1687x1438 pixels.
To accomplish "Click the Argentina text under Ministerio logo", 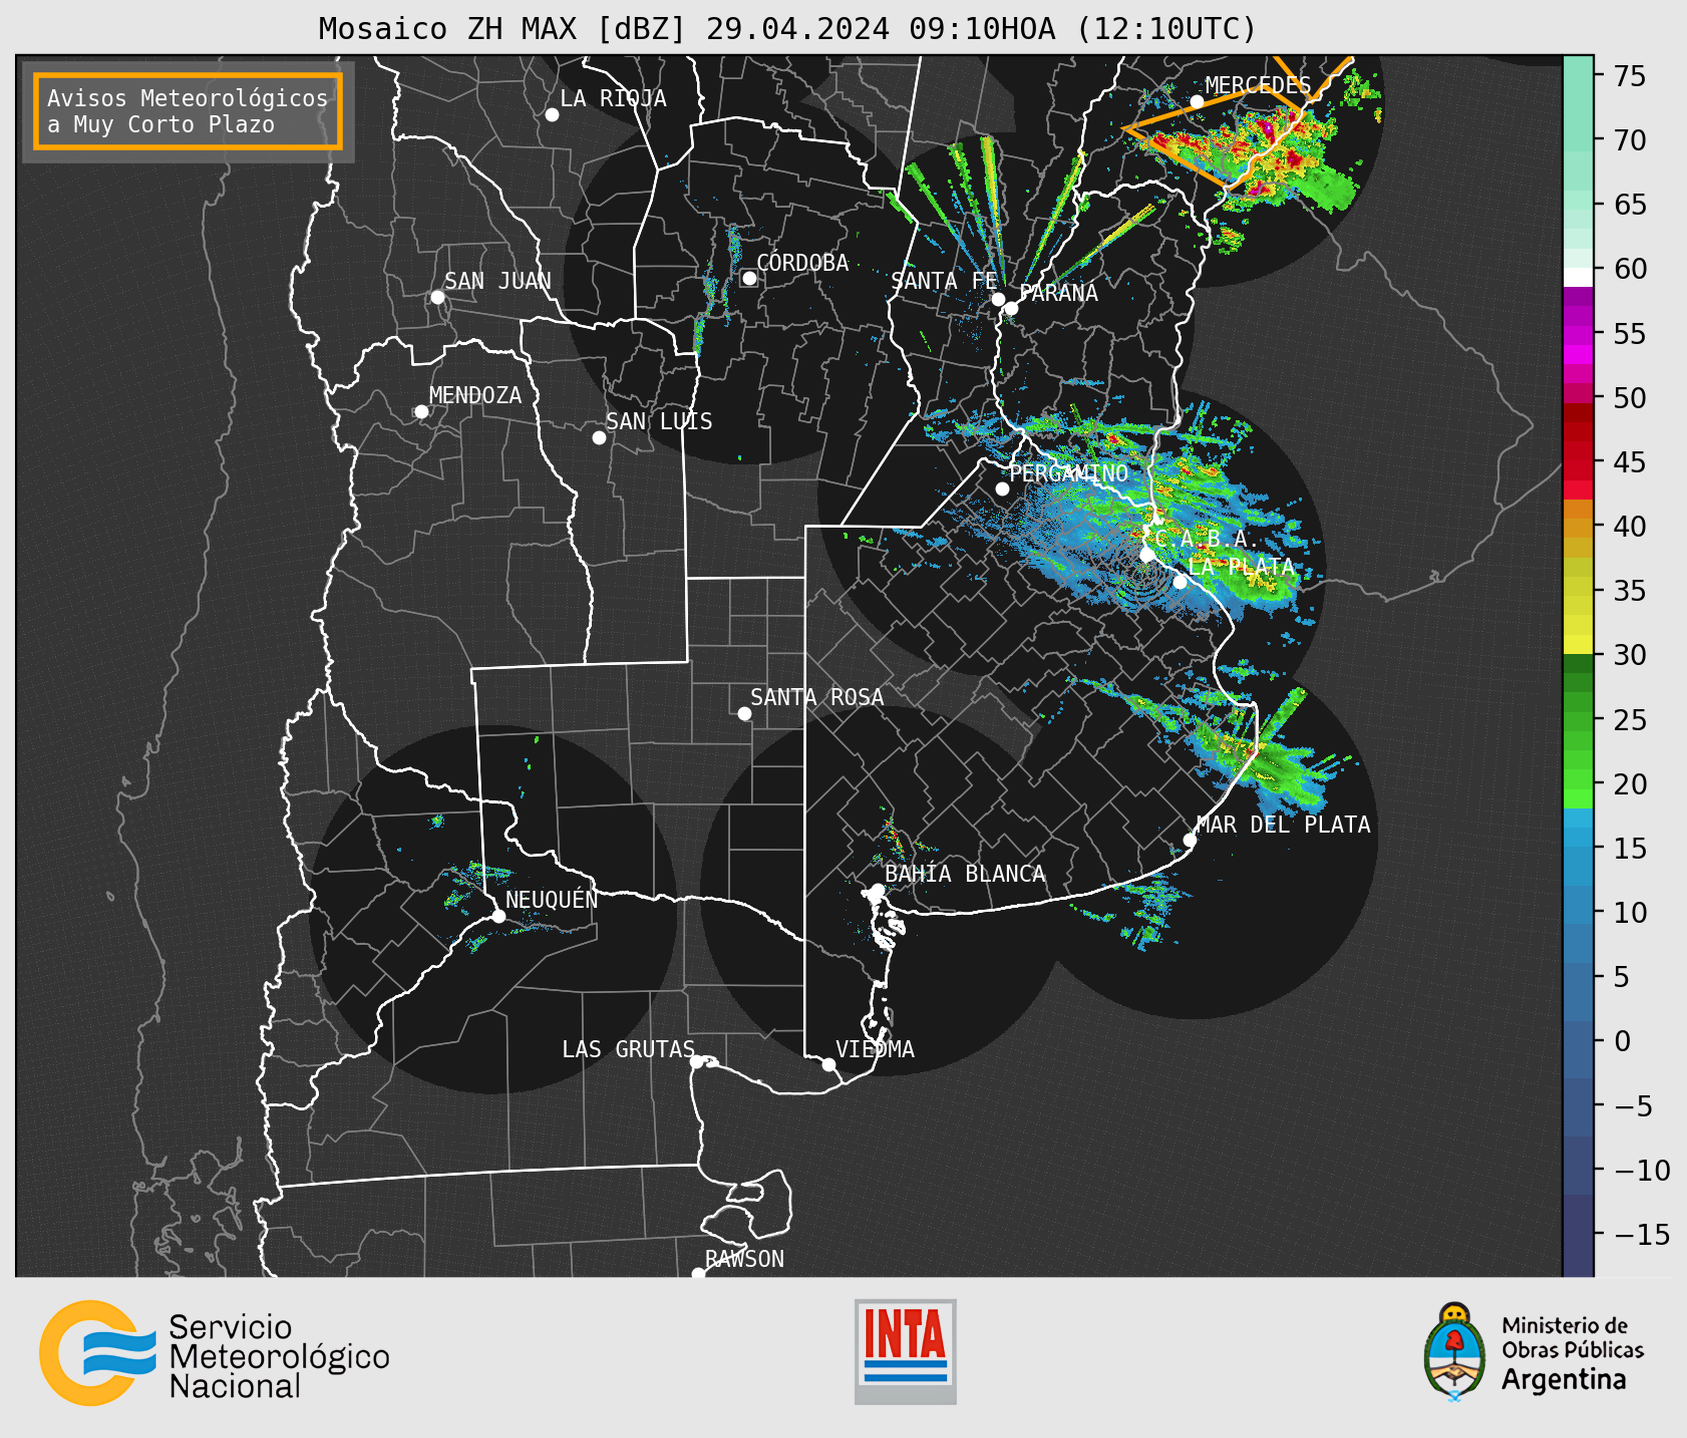I will click(x=1564, y=1380).
